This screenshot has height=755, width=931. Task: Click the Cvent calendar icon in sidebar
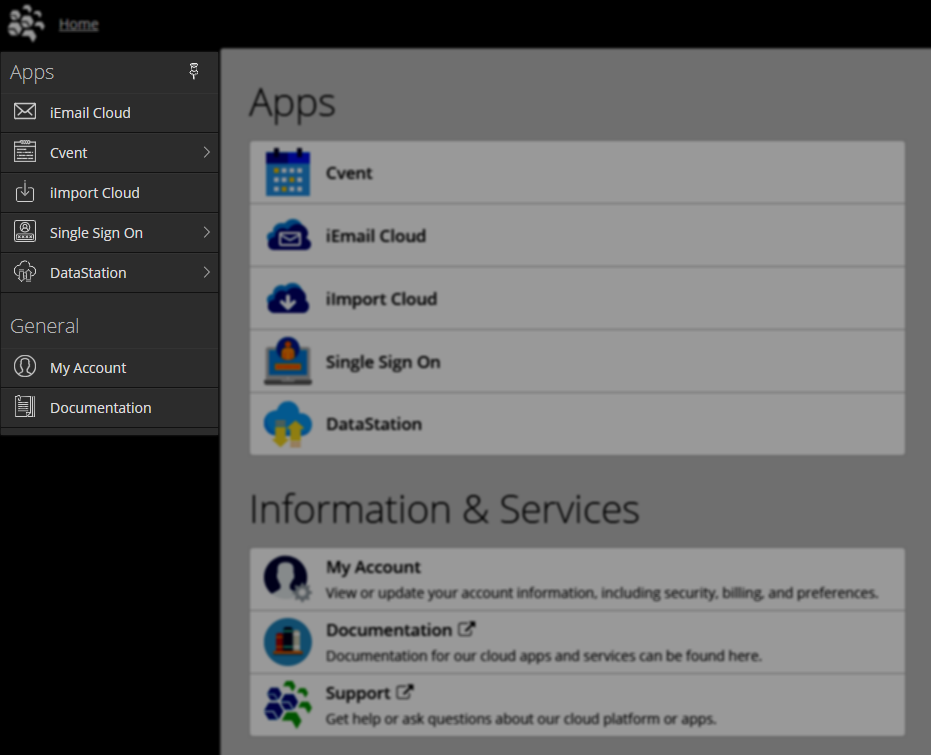point(25,152)
